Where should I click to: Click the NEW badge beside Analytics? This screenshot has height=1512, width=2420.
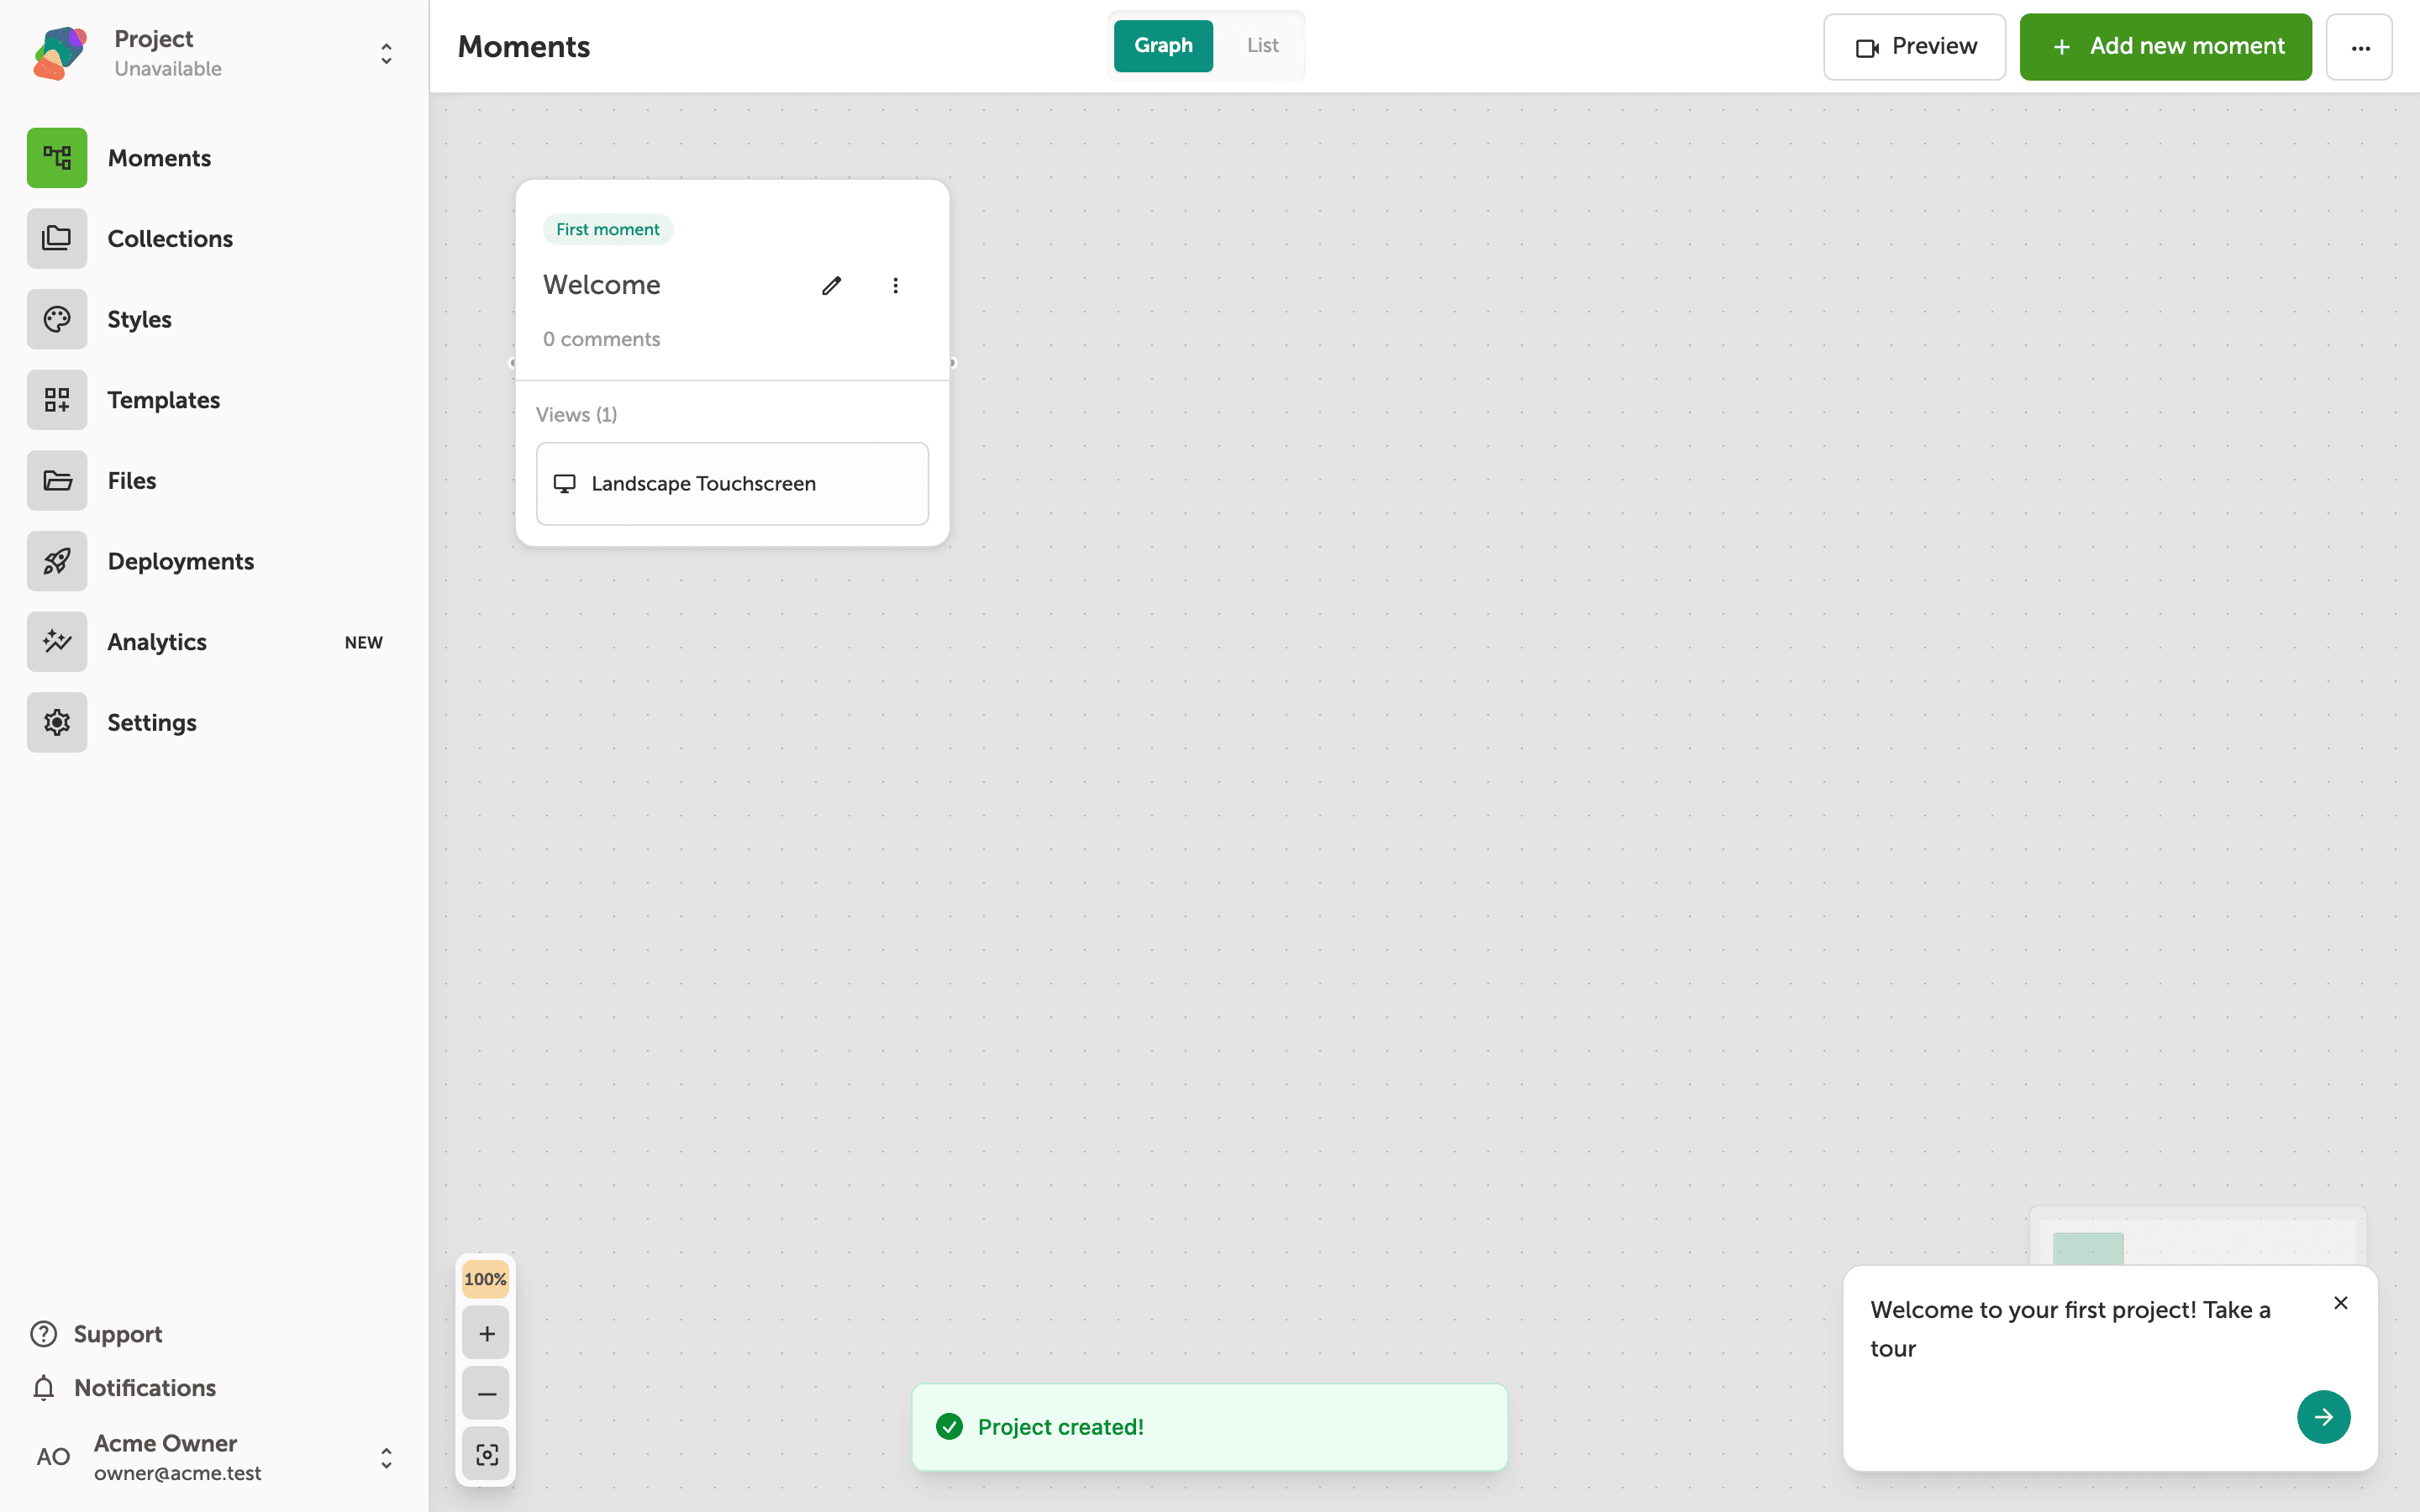click(x=363, y=642)
